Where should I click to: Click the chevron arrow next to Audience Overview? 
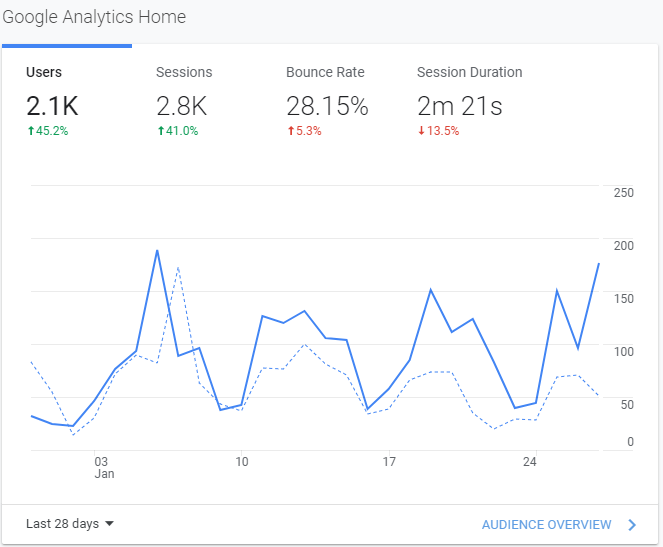pyautogui.click(x=632, y=525)
